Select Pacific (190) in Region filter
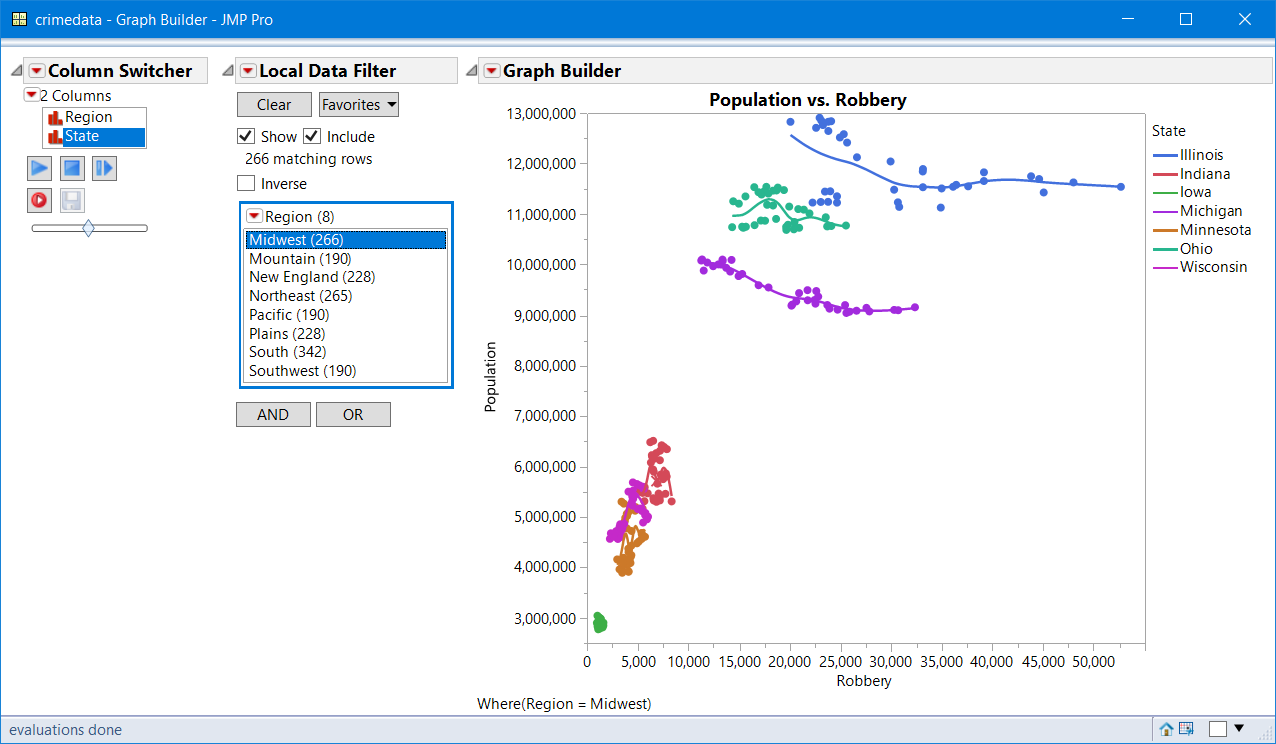 346,314
